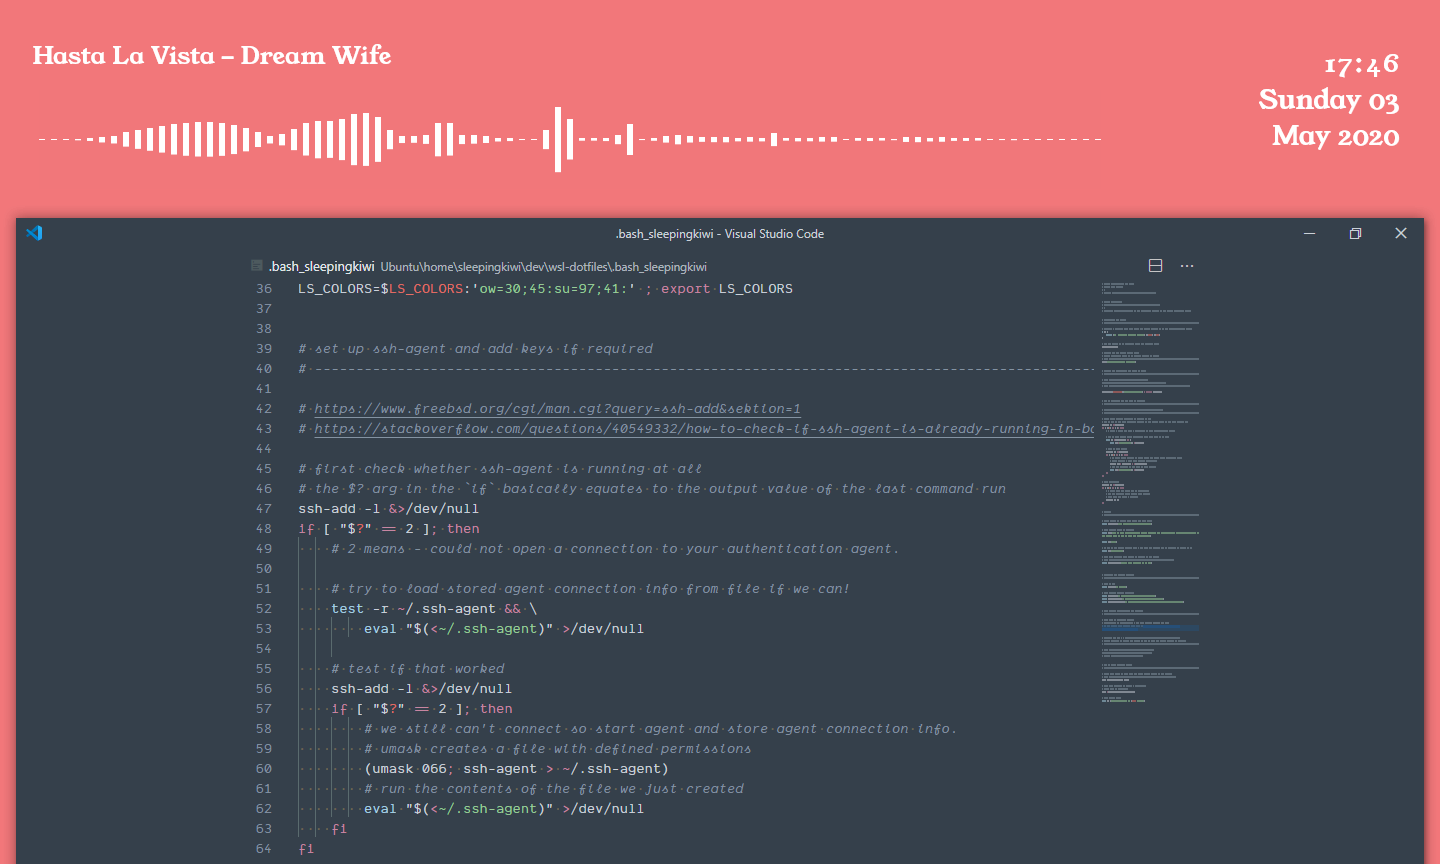The image size is (1440, 864).
Task: Click the desktop clock showing 17:46
Action: coord(1361,65)
